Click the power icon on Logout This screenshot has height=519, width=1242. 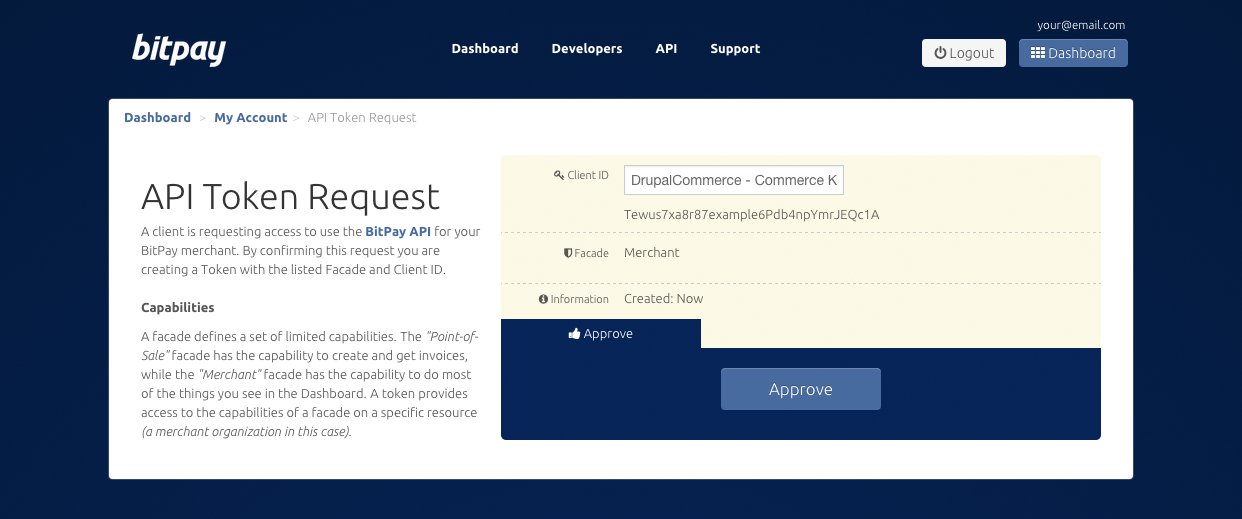(x=940, y=53)
